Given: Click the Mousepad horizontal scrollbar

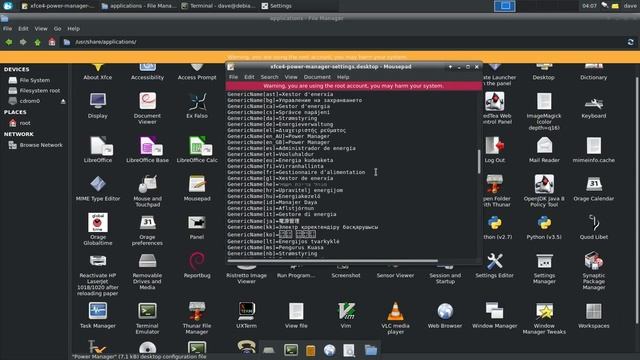Looking at the screenshot, I should (333, 260).
